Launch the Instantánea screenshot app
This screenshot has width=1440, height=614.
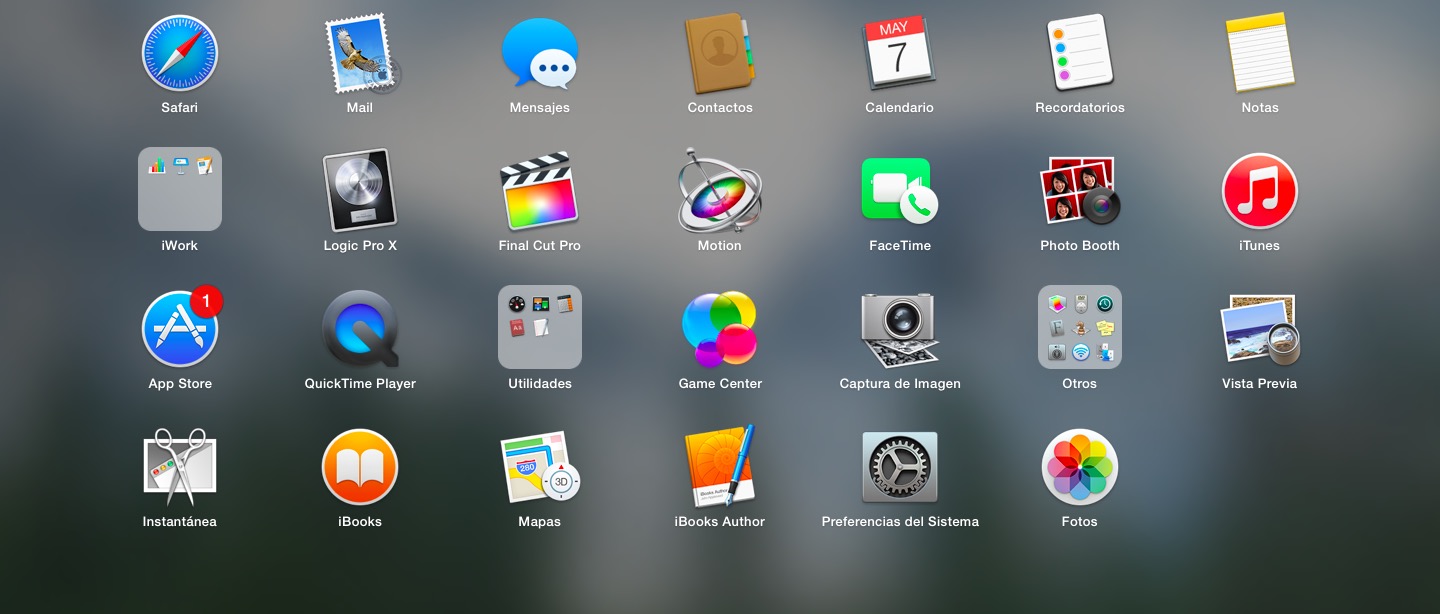click(x=180, y=467)
